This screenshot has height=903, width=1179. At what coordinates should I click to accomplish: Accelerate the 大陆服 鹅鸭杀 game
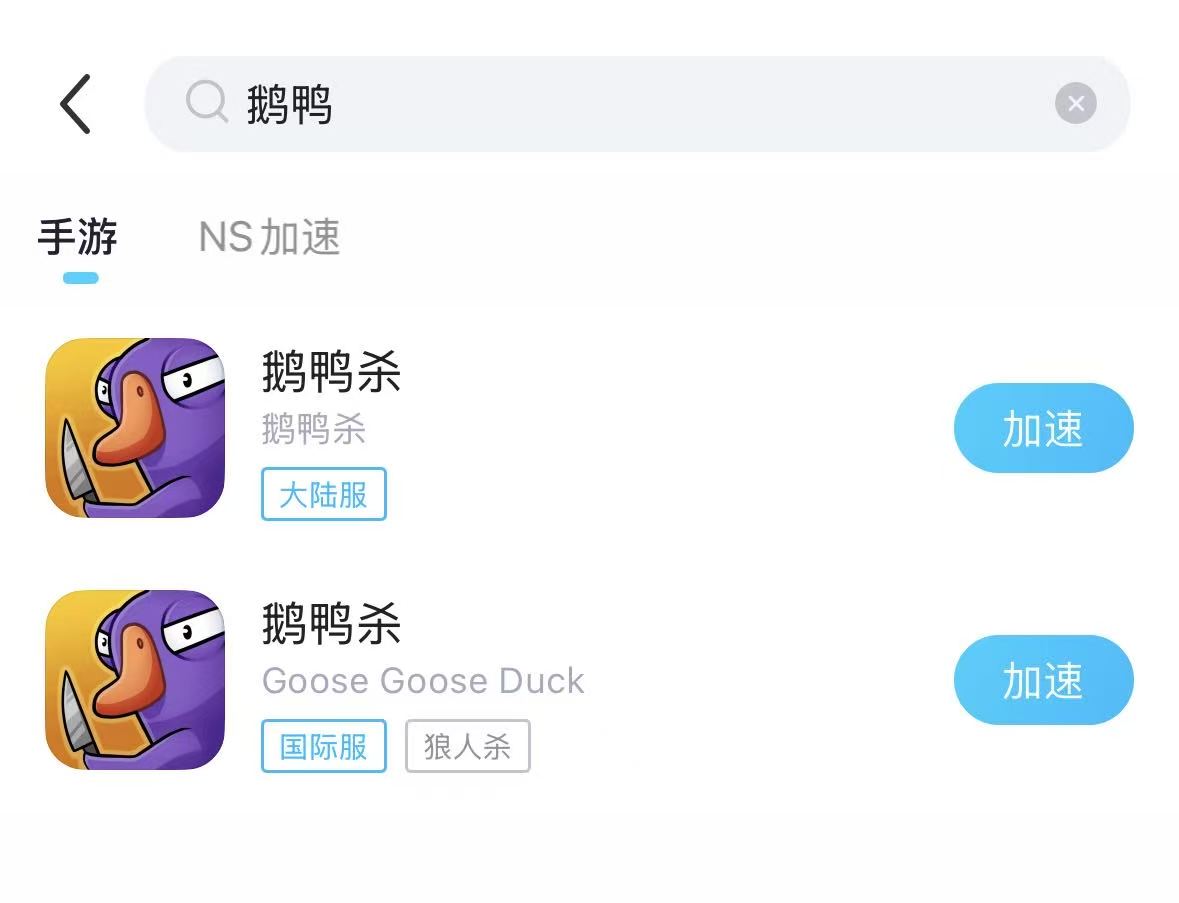(x=1044, y=428)
